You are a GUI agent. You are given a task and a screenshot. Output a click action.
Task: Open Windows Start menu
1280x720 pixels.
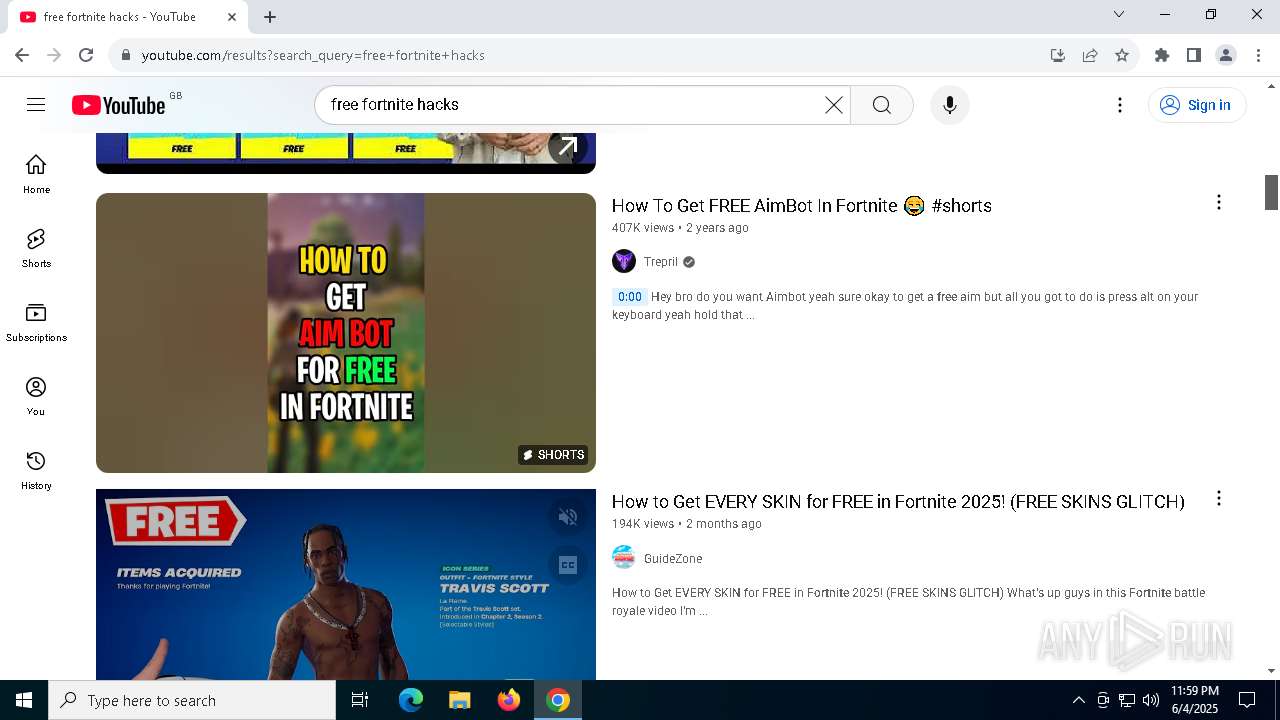[24, 700]
